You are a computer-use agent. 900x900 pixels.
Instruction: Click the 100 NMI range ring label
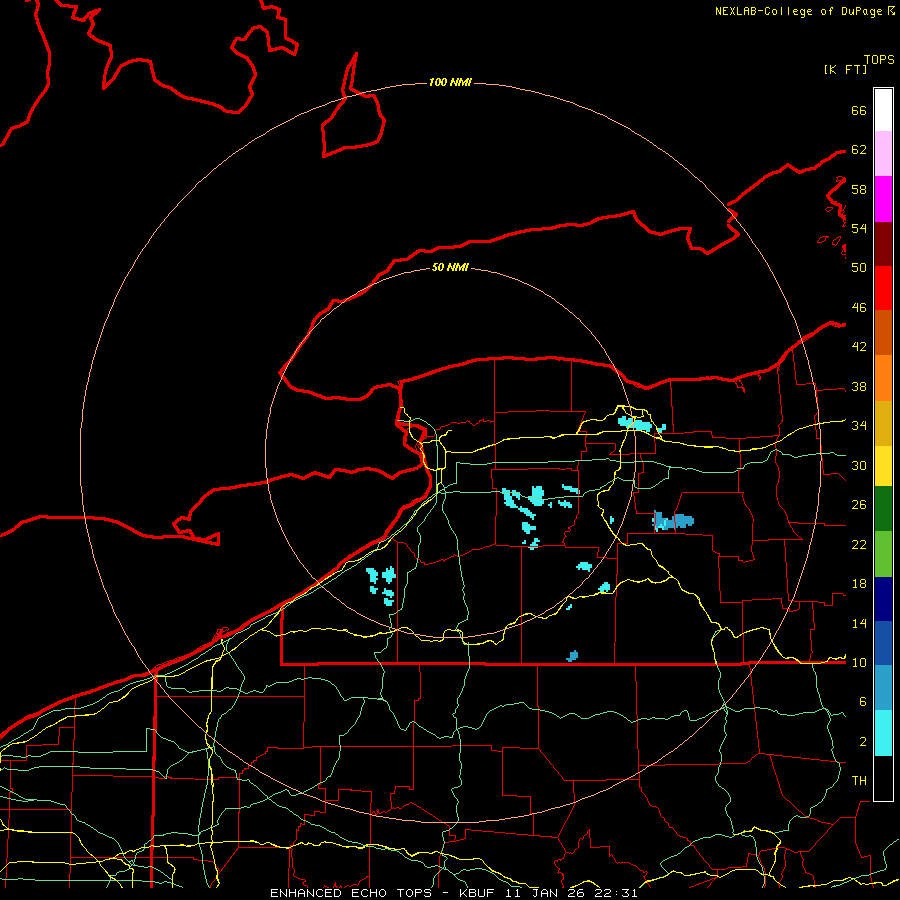coord(450,82)
